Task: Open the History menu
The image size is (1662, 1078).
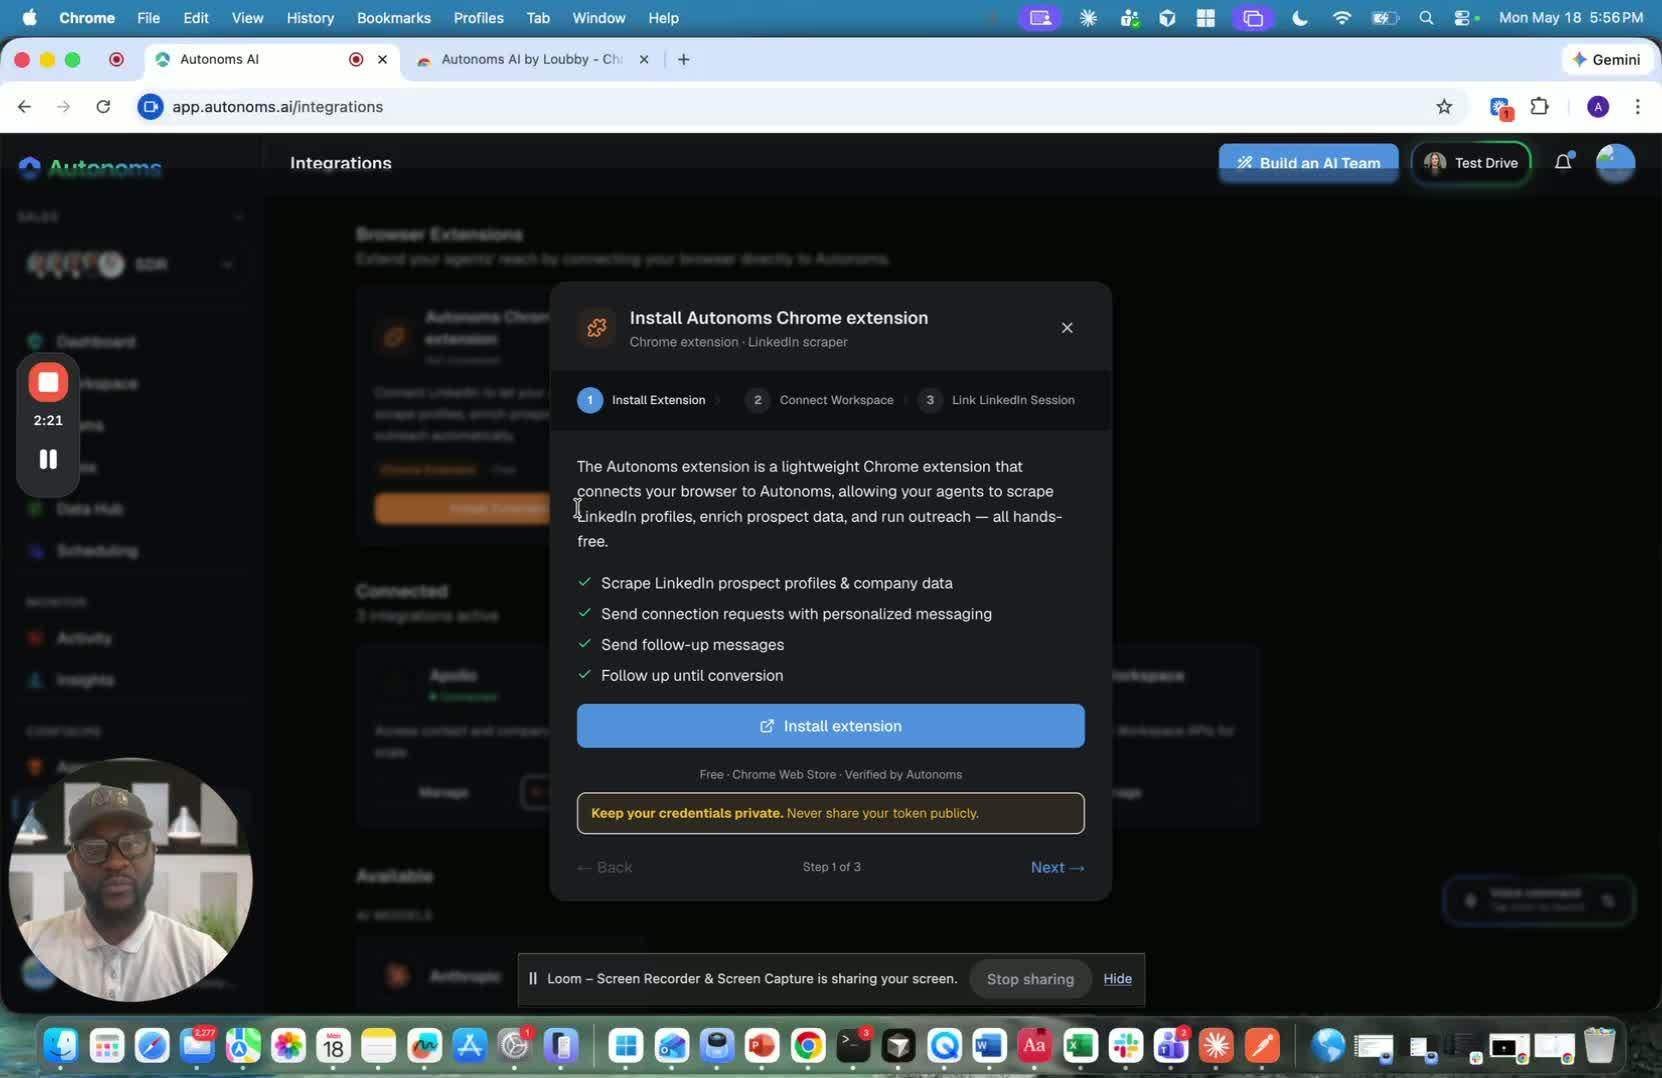Action: 310,17
